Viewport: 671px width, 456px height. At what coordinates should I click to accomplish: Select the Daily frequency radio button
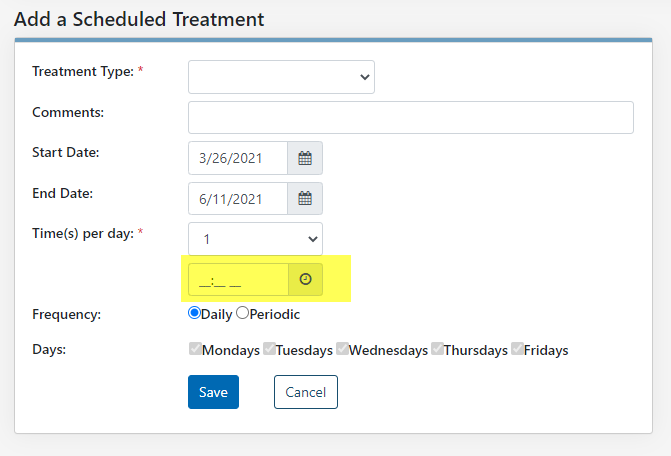coord(194,313)
